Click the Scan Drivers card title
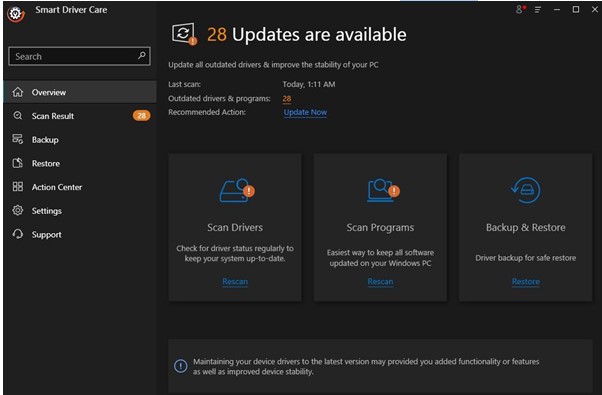Screen dimensions: 602x395 pyautogui.click(x=235, y=227)
